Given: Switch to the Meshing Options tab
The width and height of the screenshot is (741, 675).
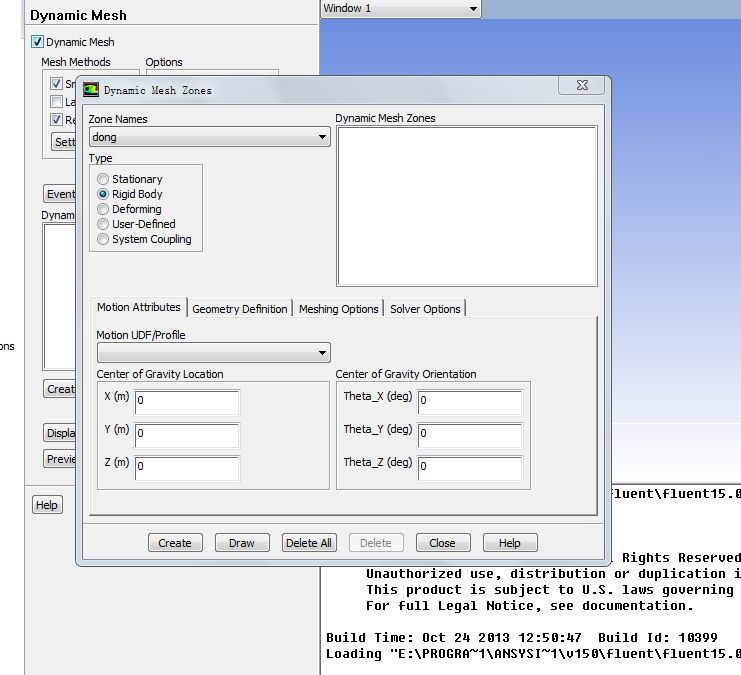Looking at the screenshot, I should pos(338,309).
